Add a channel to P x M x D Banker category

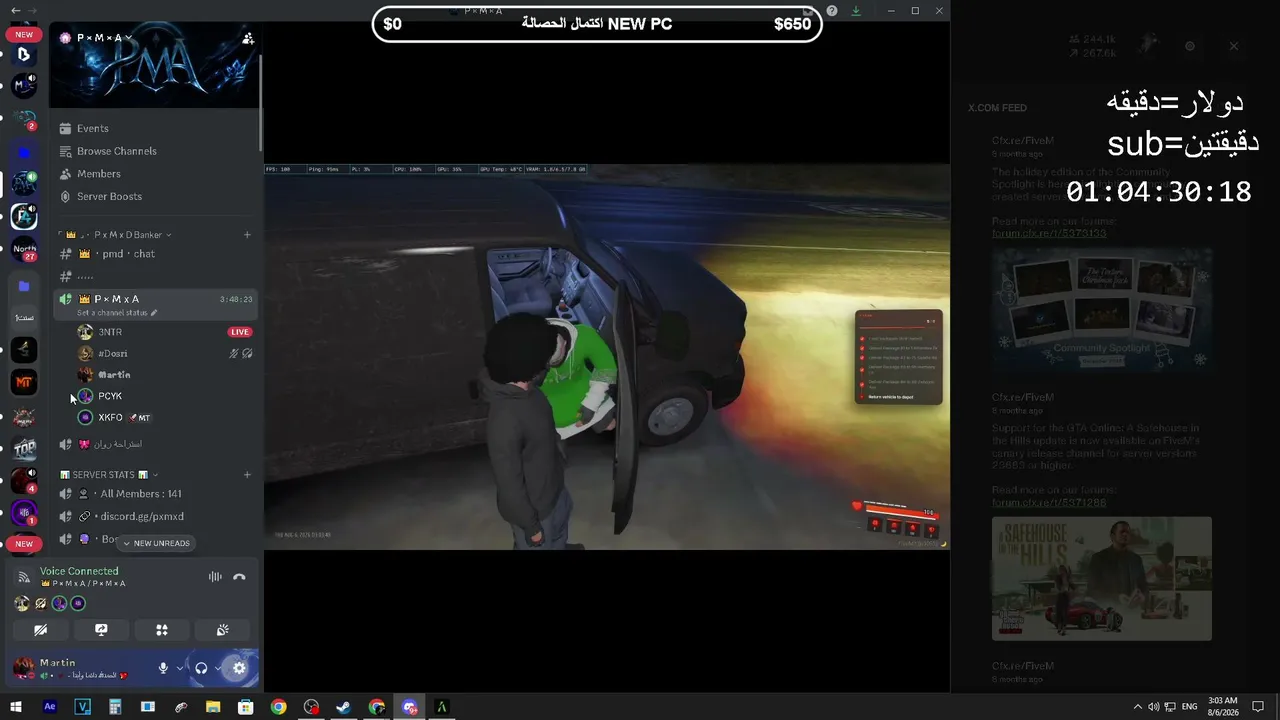tap(247, 235)
